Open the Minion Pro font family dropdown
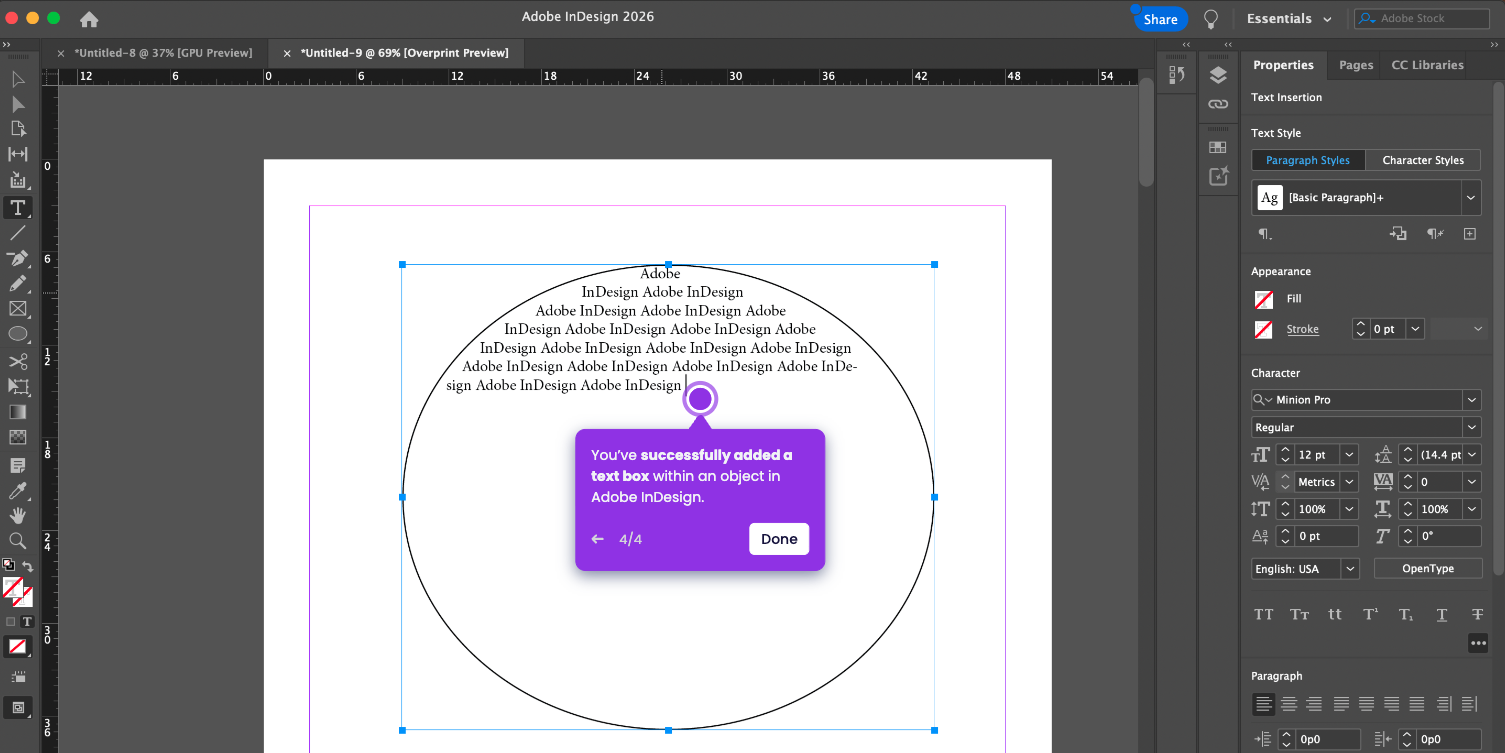Screen dimensions: 1505x753 pyautogui.click(x=1471, y=400)
